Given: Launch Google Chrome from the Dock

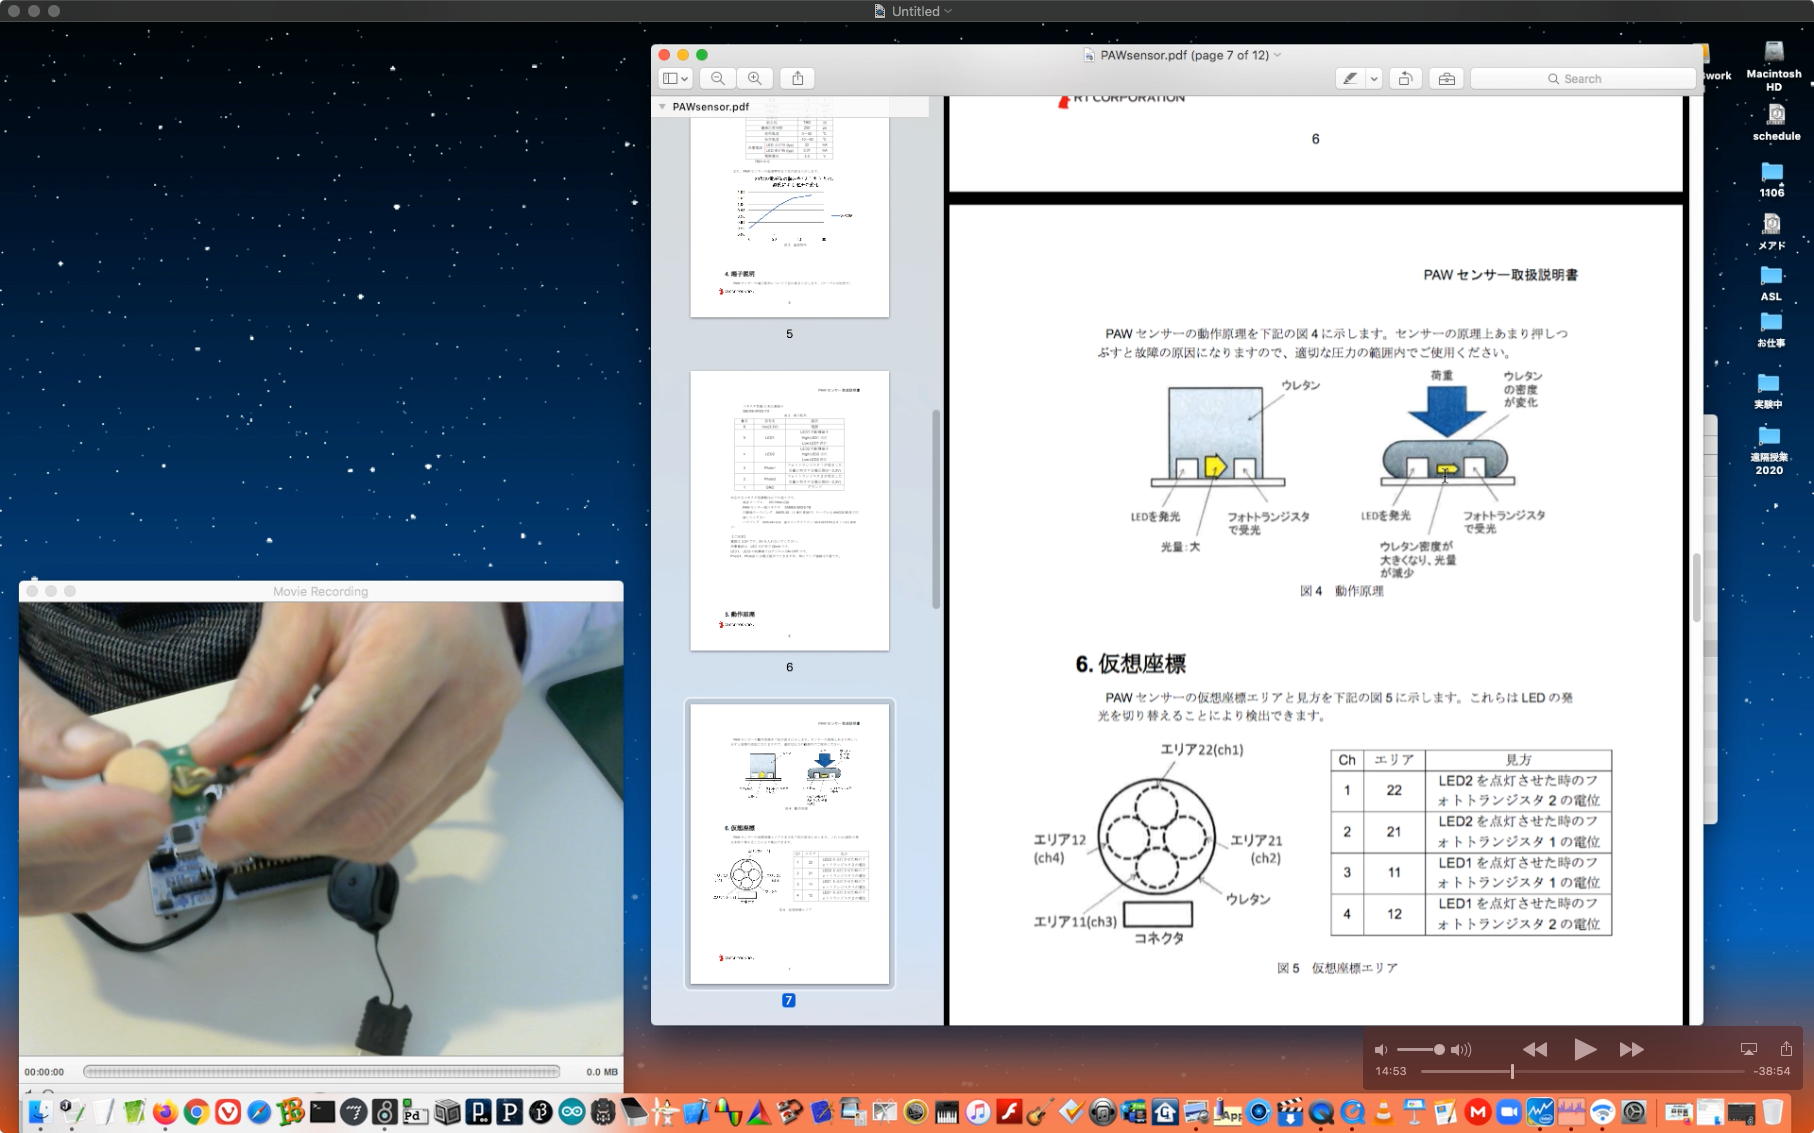Looking at the screenshot, I should [x=196, y=1111].
